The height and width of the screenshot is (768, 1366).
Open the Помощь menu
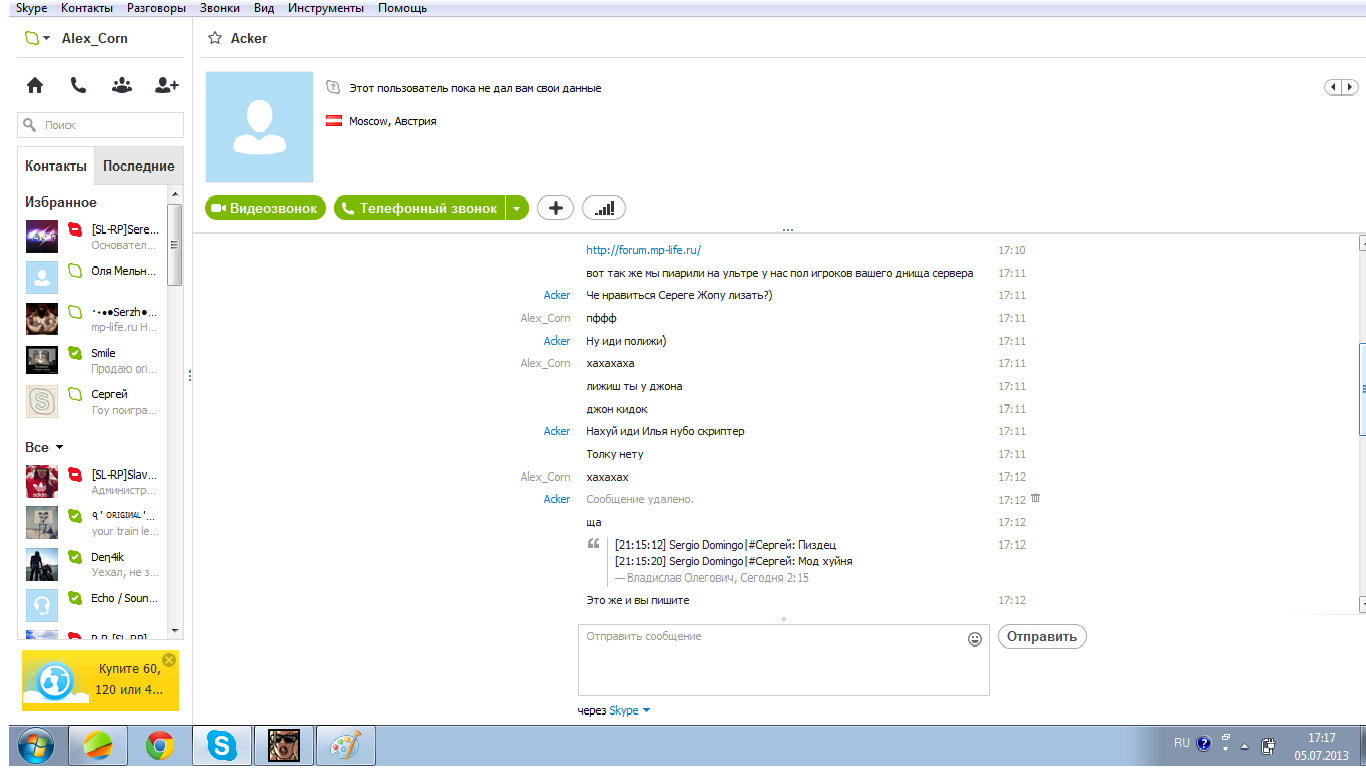[x=402, y=8]
